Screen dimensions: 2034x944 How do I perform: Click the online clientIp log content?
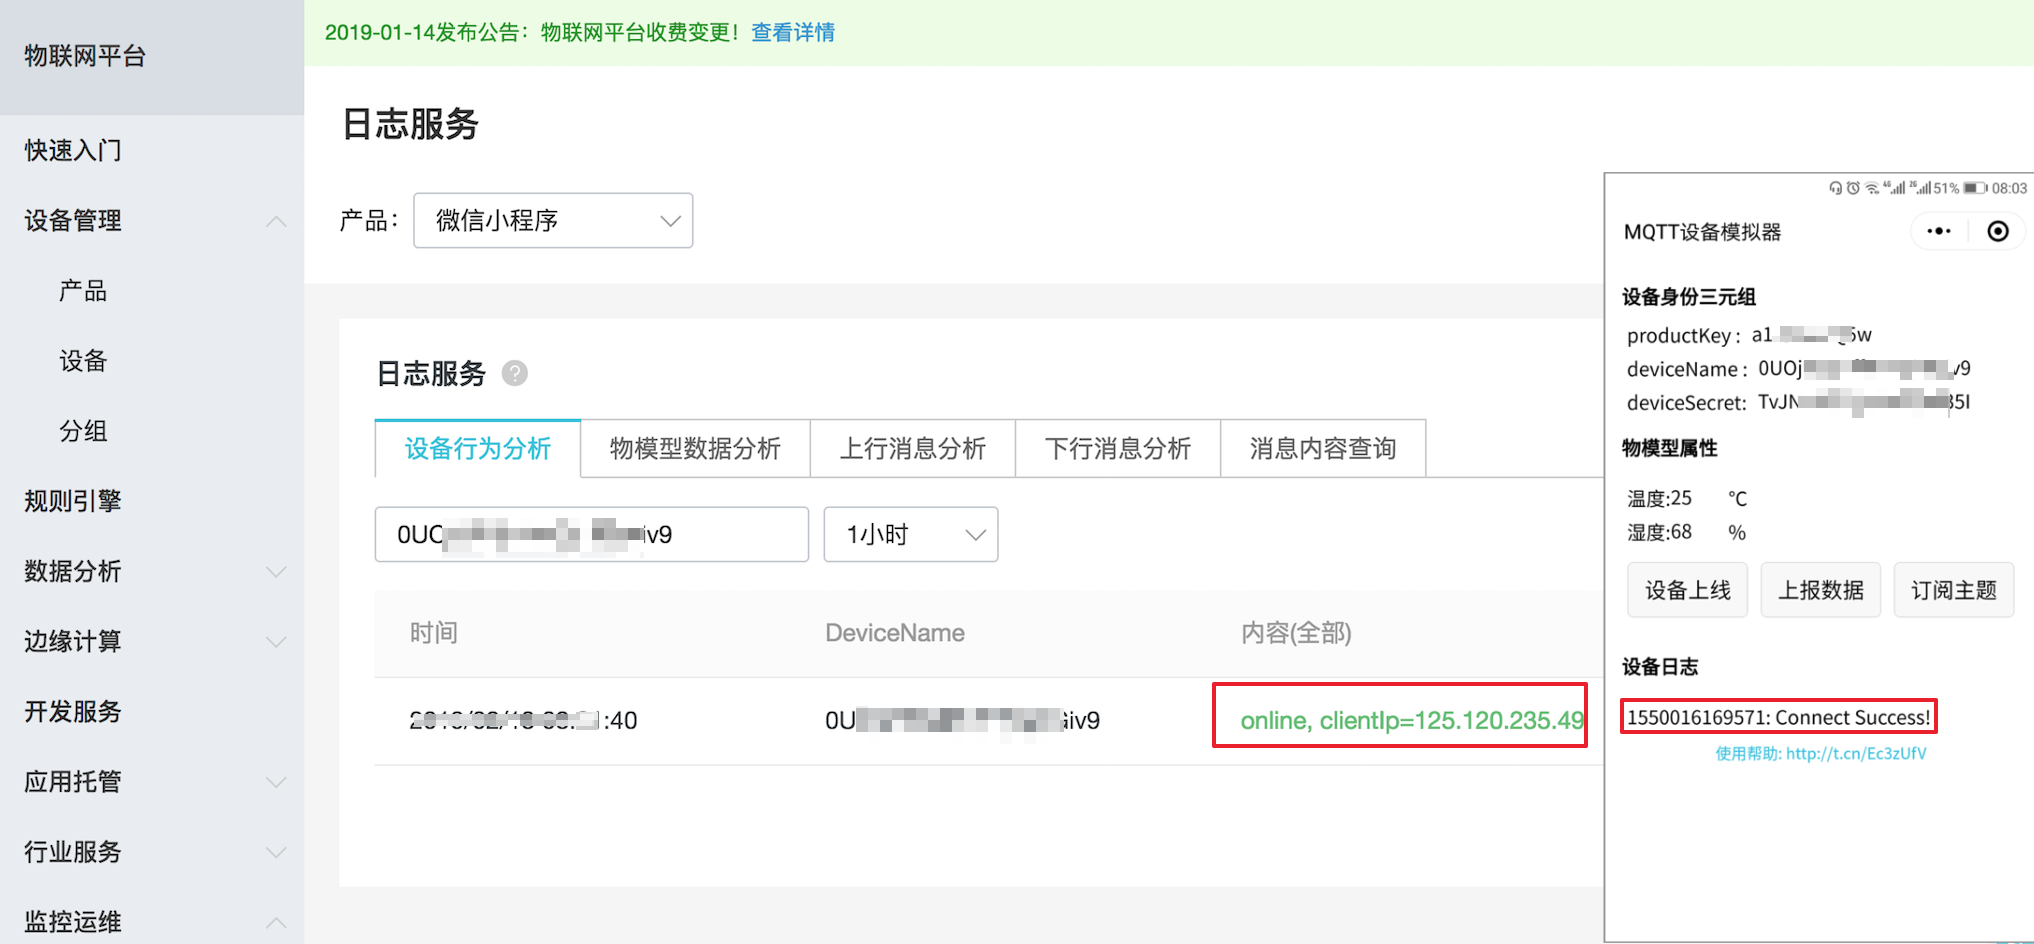pos(1412,720)
